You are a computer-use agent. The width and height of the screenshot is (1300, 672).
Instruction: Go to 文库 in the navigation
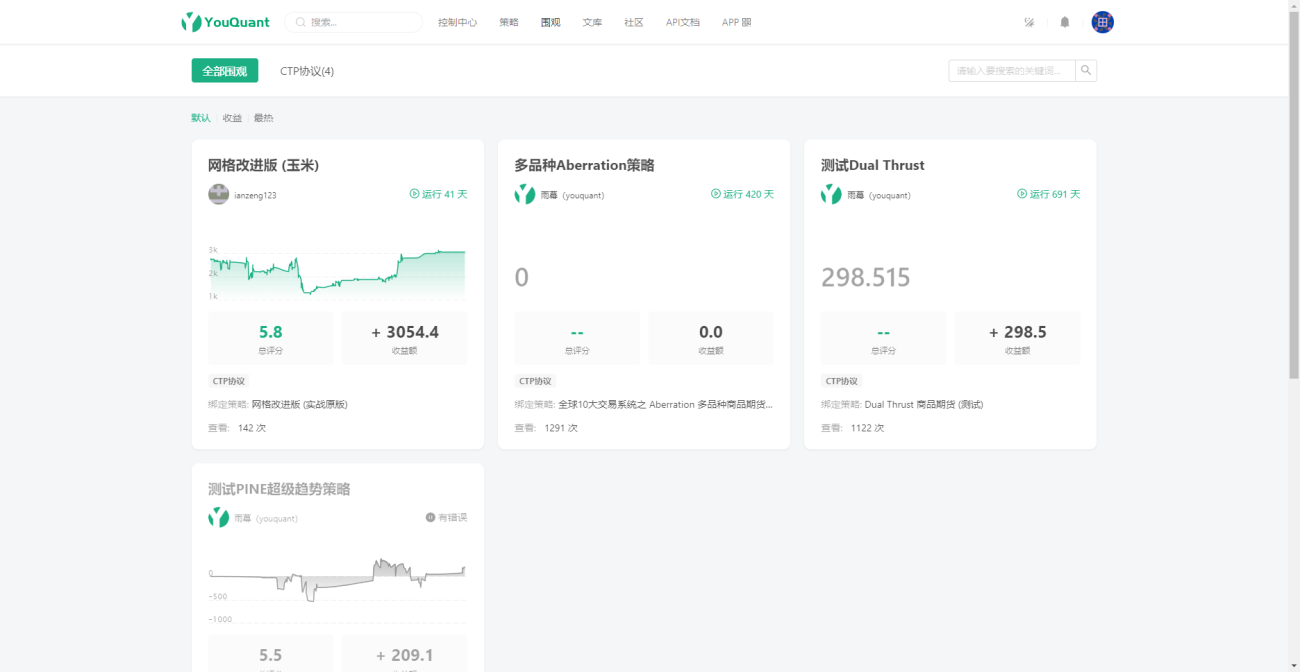(592, 22)
